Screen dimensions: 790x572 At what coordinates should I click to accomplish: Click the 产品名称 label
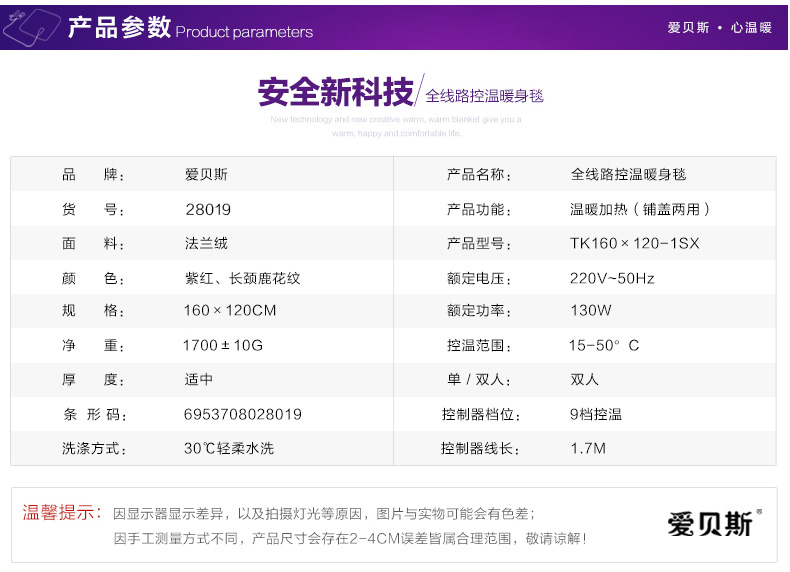click(x=479, y=174)
